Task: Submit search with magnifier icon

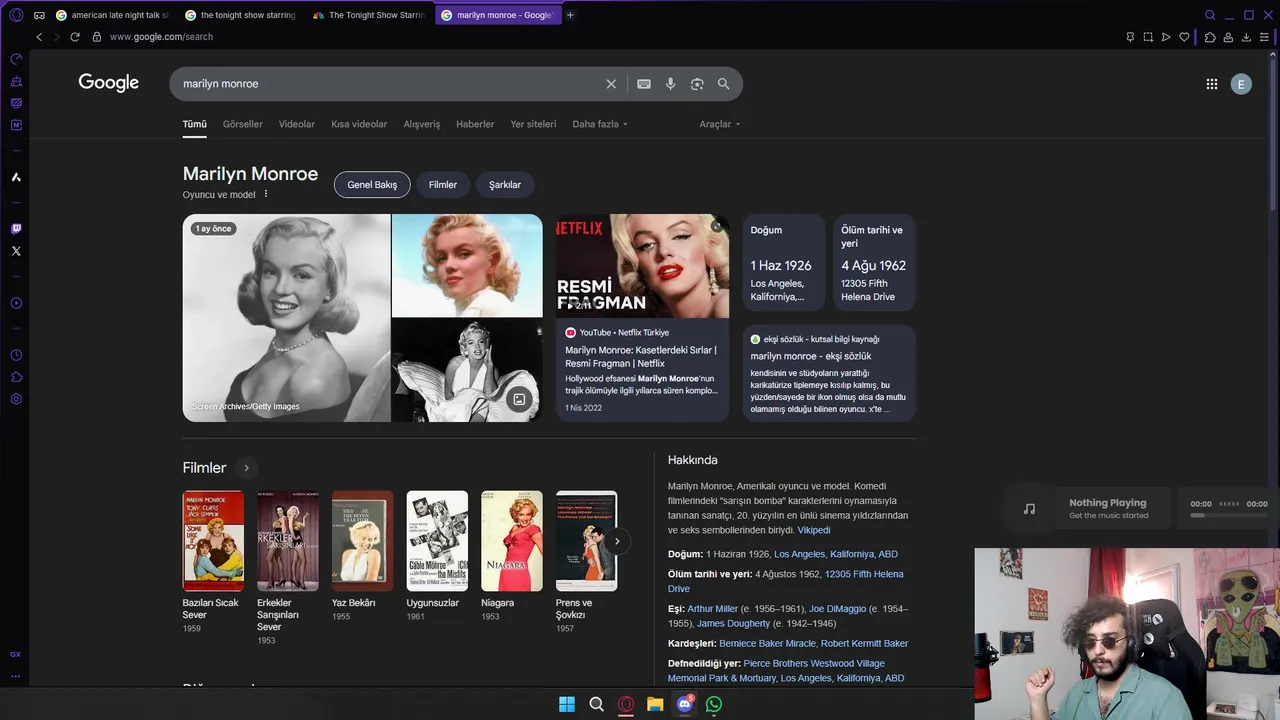Action: click(x=724, y=84)
